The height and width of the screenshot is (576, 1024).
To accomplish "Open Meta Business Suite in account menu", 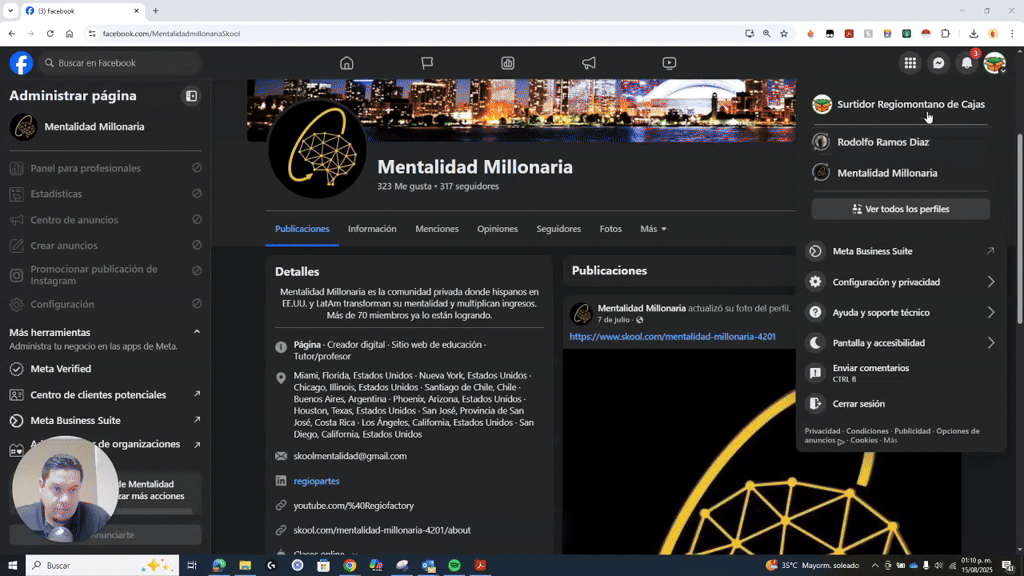I will (901, 251).
